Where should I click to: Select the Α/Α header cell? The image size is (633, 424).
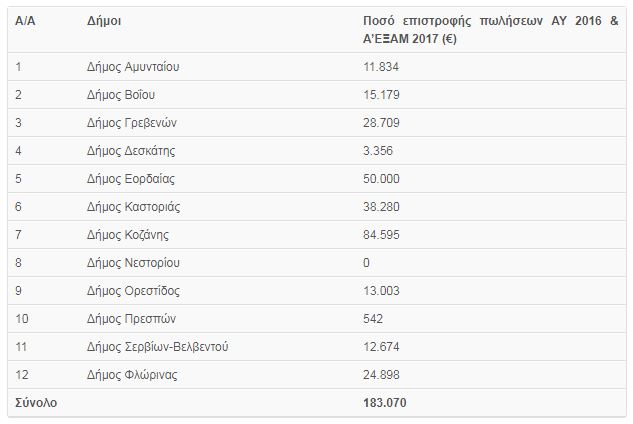click(x=25, y=21)
